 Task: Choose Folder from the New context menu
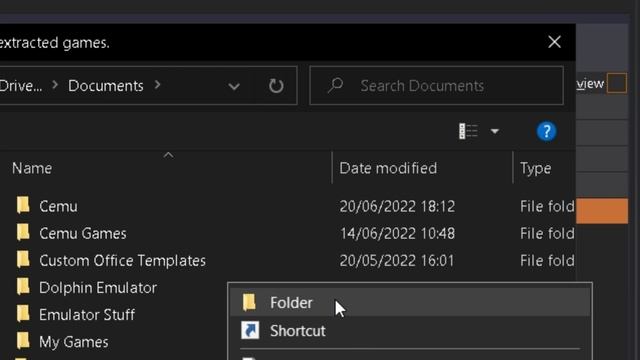[x=410, y=303]
